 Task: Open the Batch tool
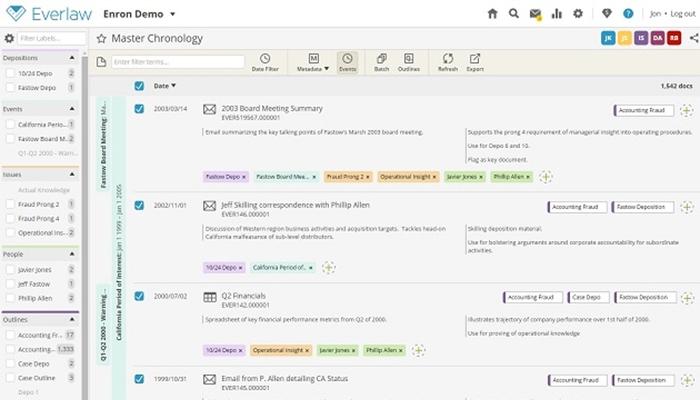click(382, 62)
